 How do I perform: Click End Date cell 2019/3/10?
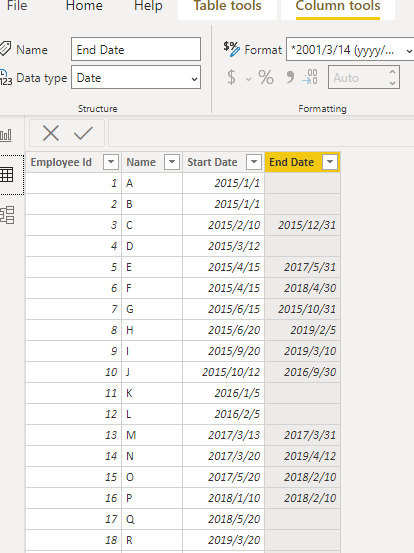(x=303, y=351)
